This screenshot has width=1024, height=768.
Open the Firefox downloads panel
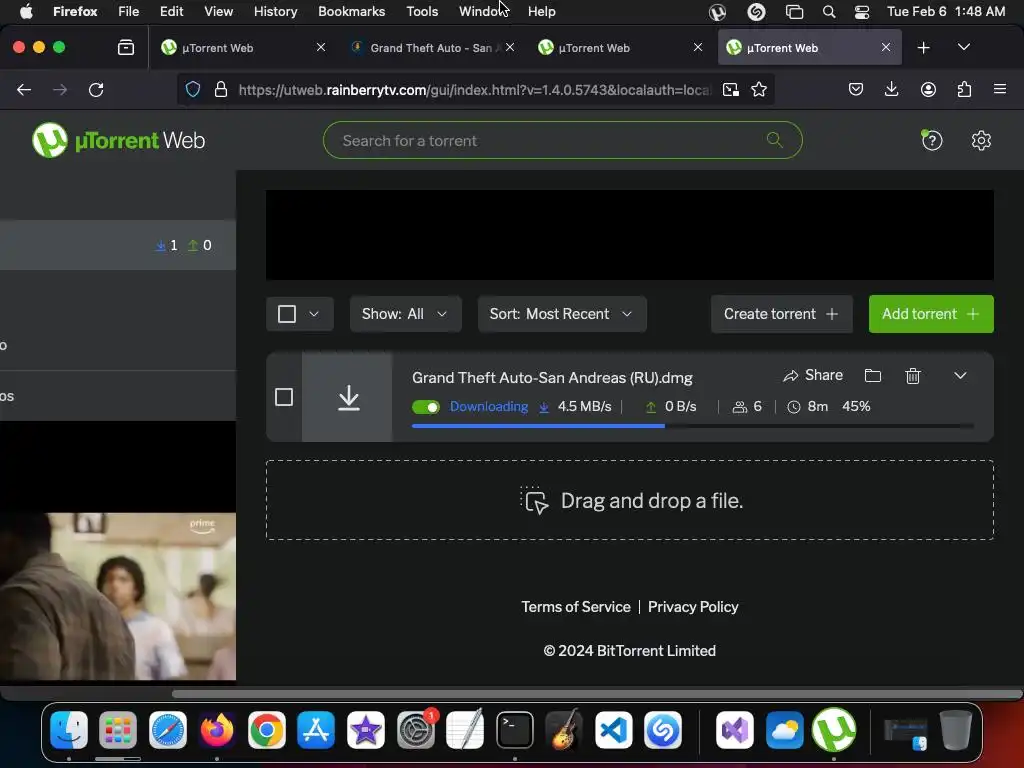tap(891, 89)
